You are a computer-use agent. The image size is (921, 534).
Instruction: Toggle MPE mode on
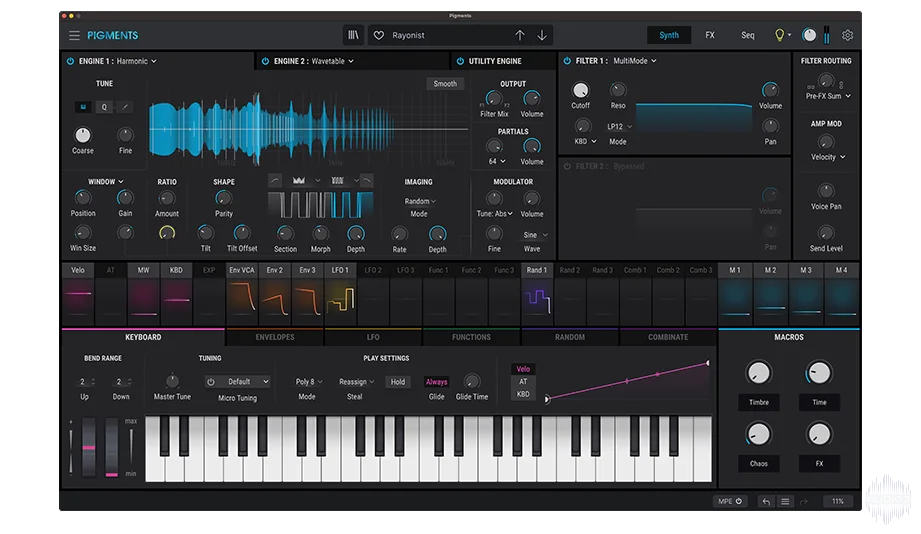tap(730, 501)
